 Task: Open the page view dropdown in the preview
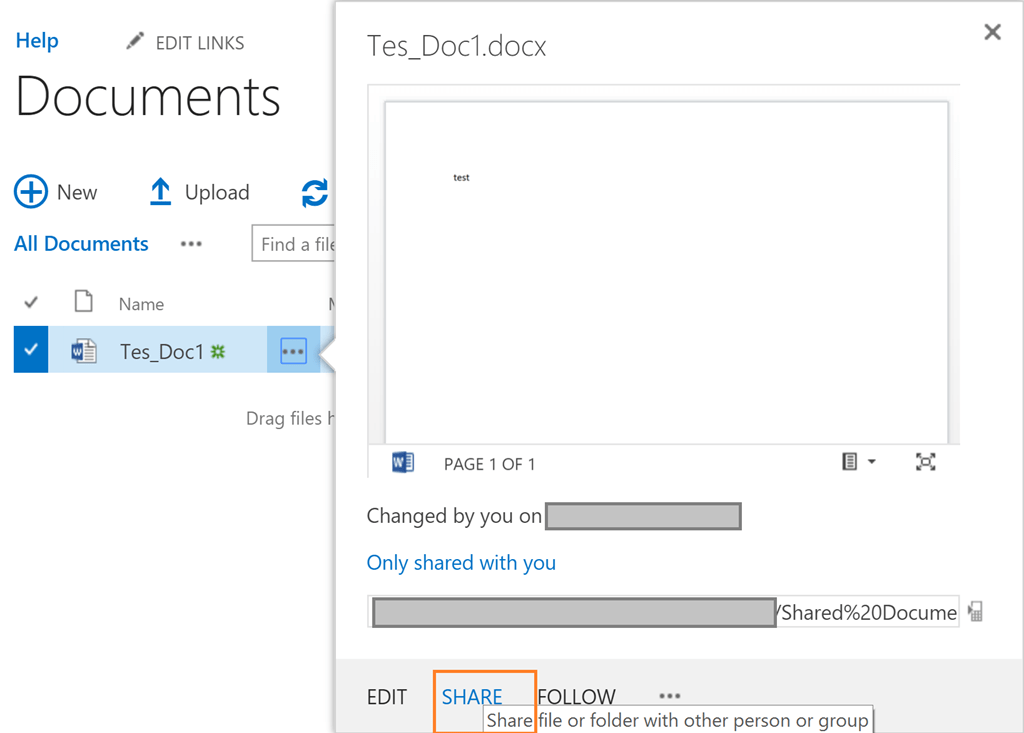coord(856,461)
